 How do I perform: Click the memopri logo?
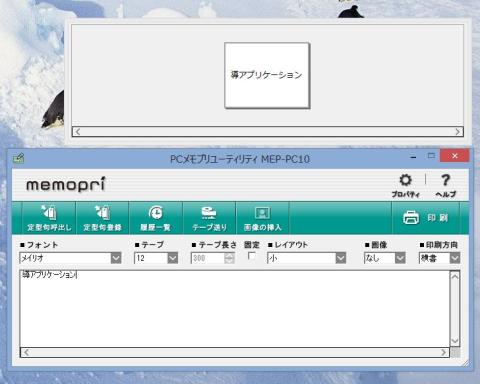[66, 184]
